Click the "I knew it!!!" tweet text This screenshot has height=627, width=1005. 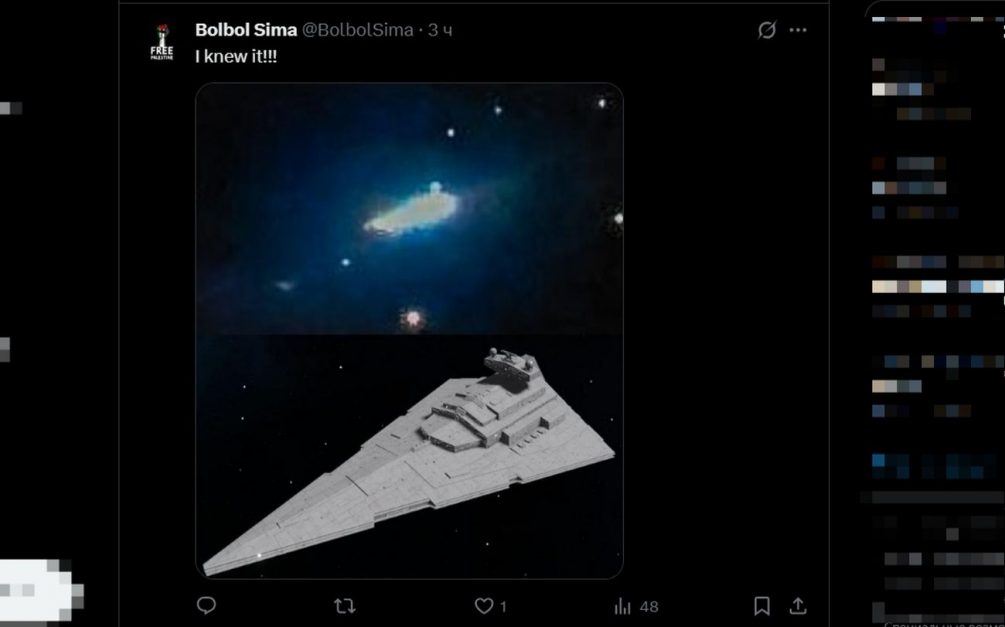[x=236, y=57]
